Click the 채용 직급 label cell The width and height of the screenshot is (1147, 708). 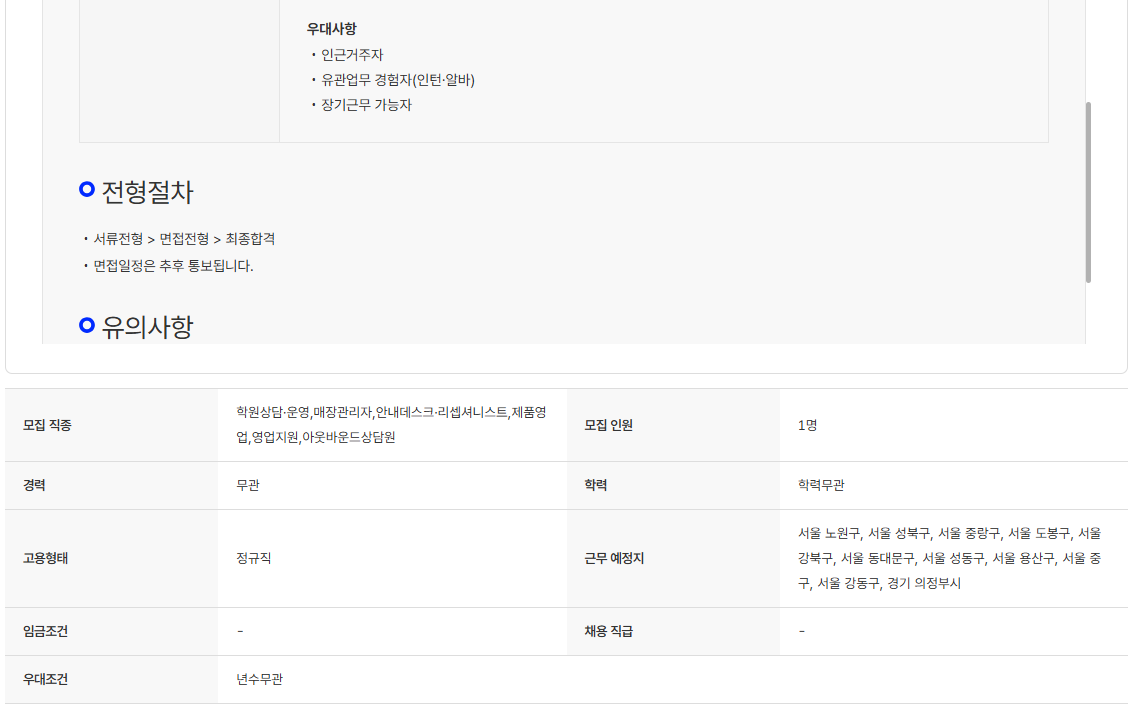pos(609,631)
